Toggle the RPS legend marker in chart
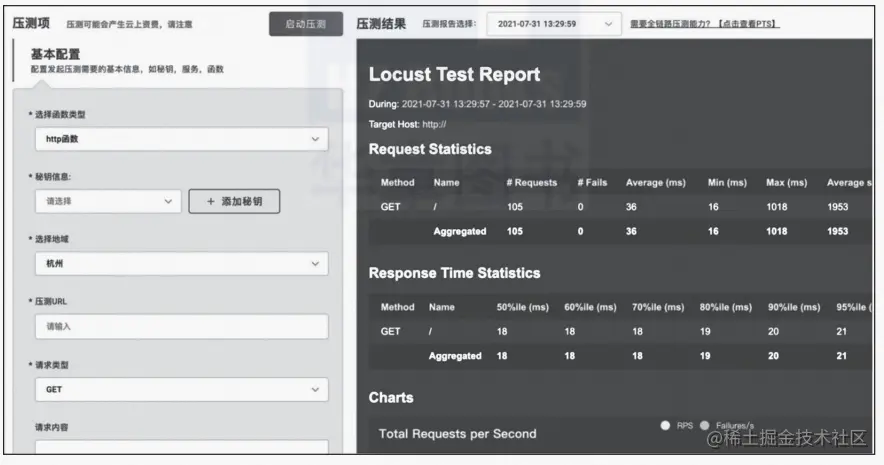This screenshot has width=884, height=465. tap(665, 426)
